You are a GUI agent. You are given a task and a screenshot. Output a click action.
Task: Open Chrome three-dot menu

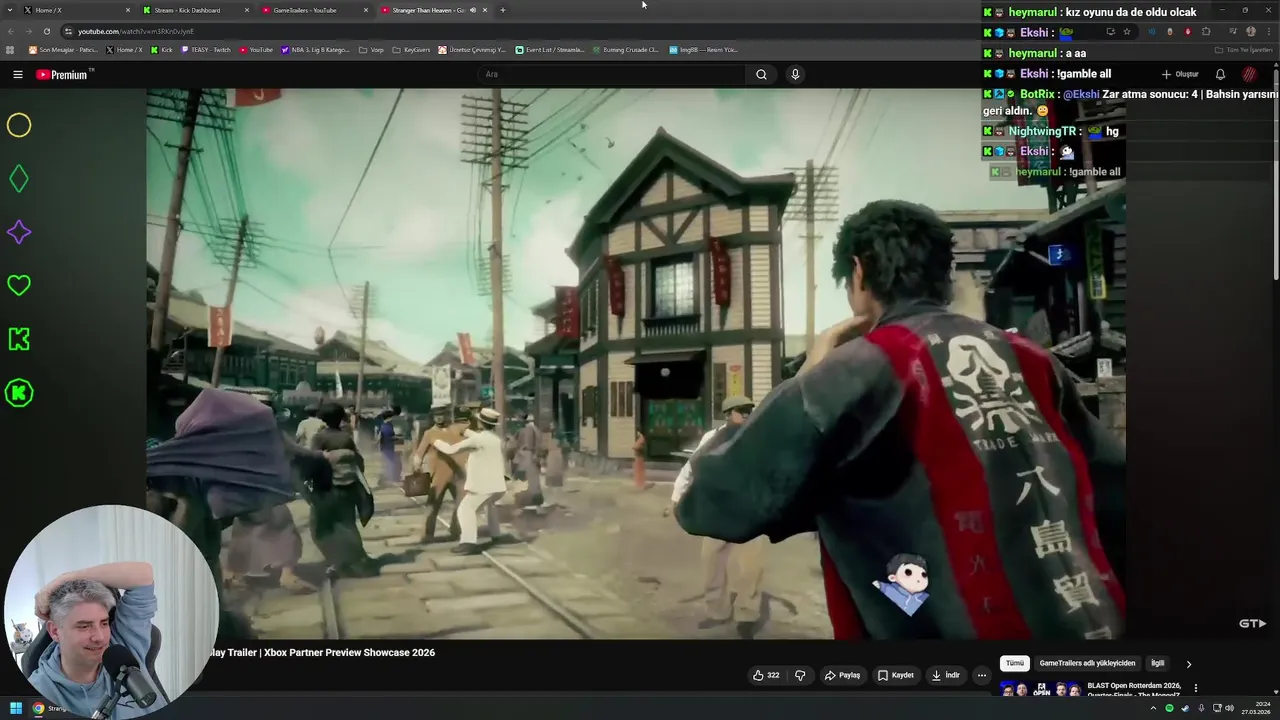(x=1268, y=31)
